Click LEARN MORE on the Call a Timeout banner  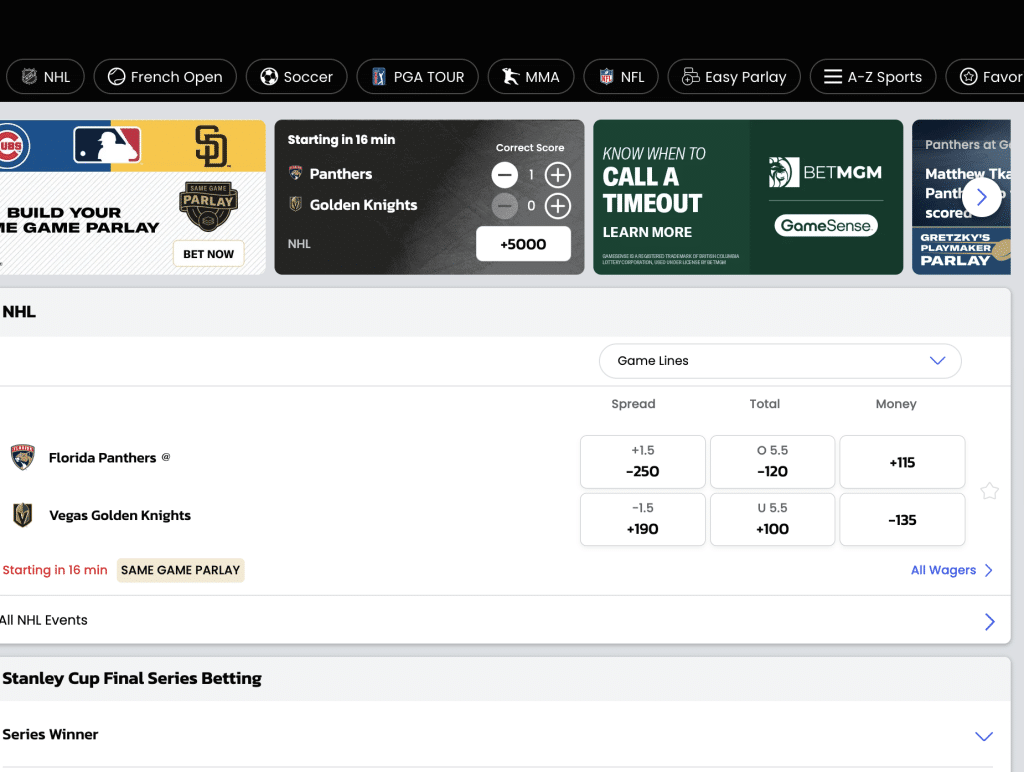[647, 233]
